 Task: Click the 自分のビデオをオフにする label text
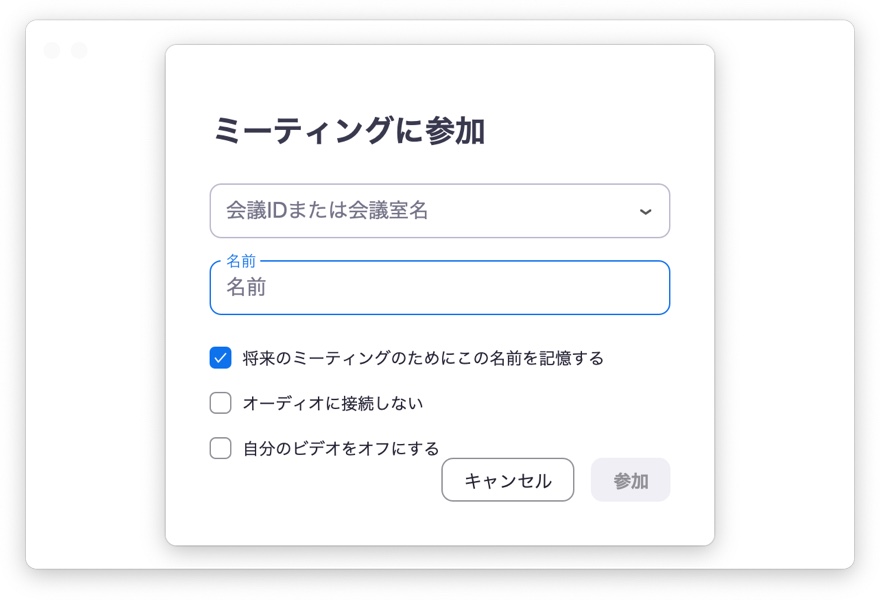(x=341, y=448)
